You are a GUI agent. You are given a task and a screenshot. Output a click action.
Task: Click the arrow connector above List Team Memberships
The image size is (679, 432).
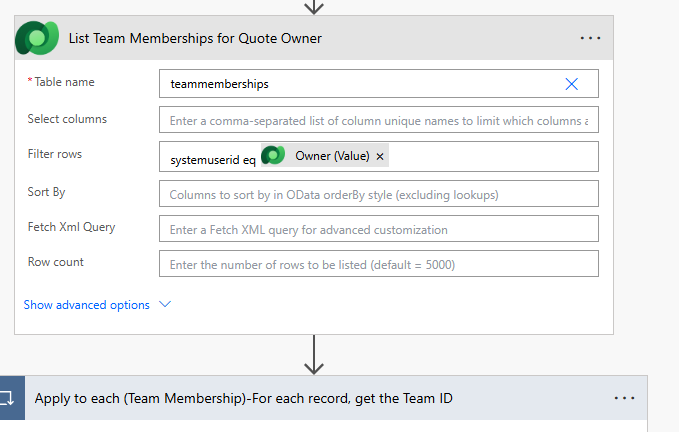[314, 6]
